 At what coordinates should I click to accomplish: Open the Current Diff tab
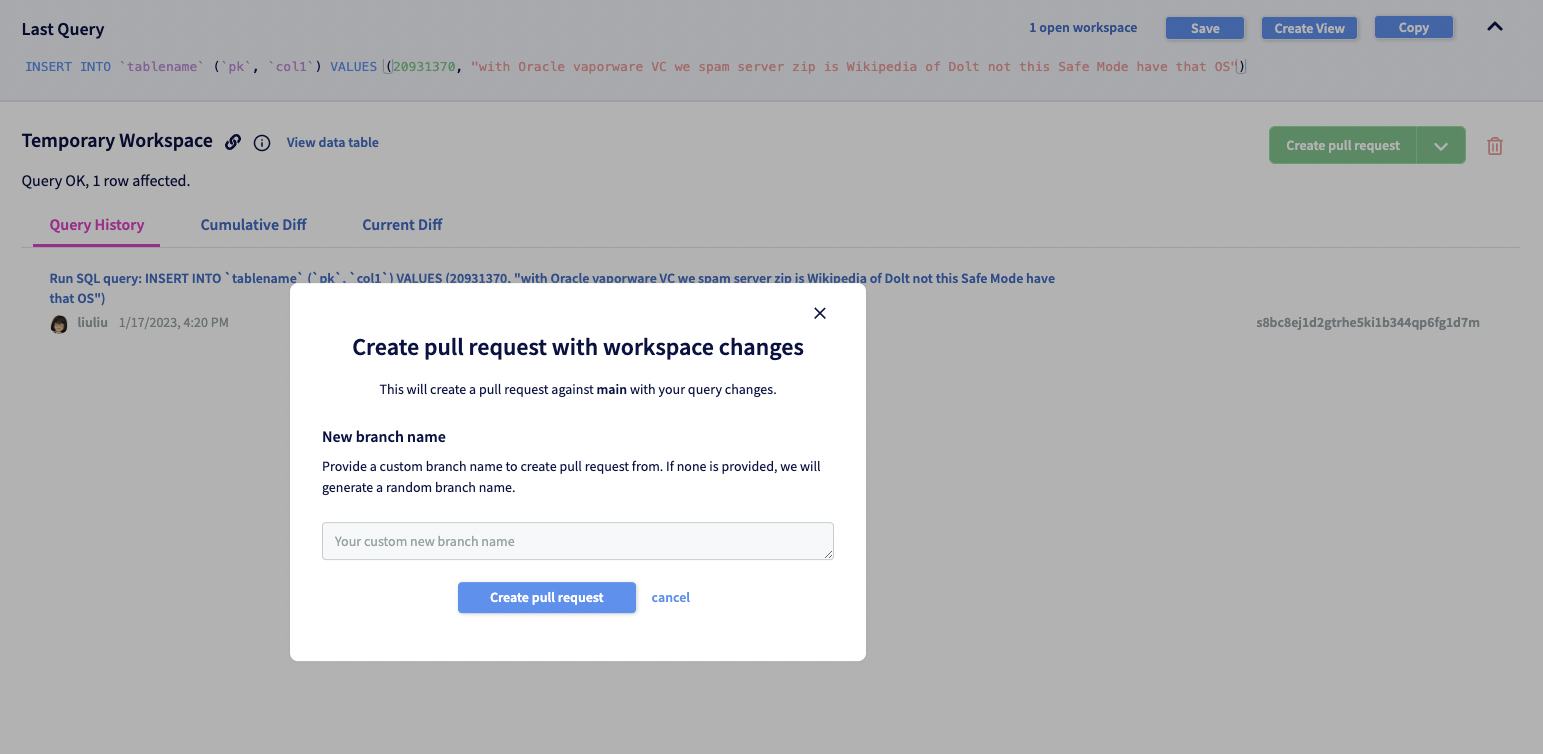click(402, 224)
